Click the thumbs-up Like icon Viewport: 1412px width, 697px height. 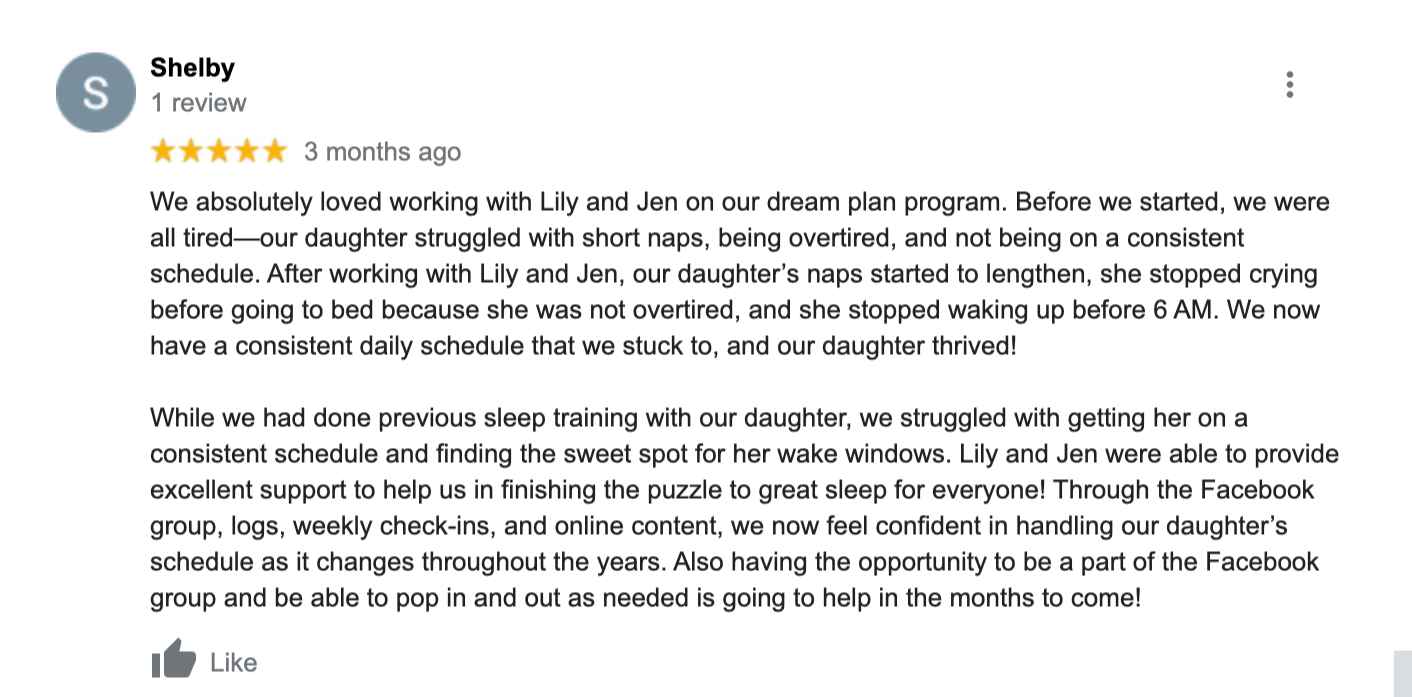(173, 660)
